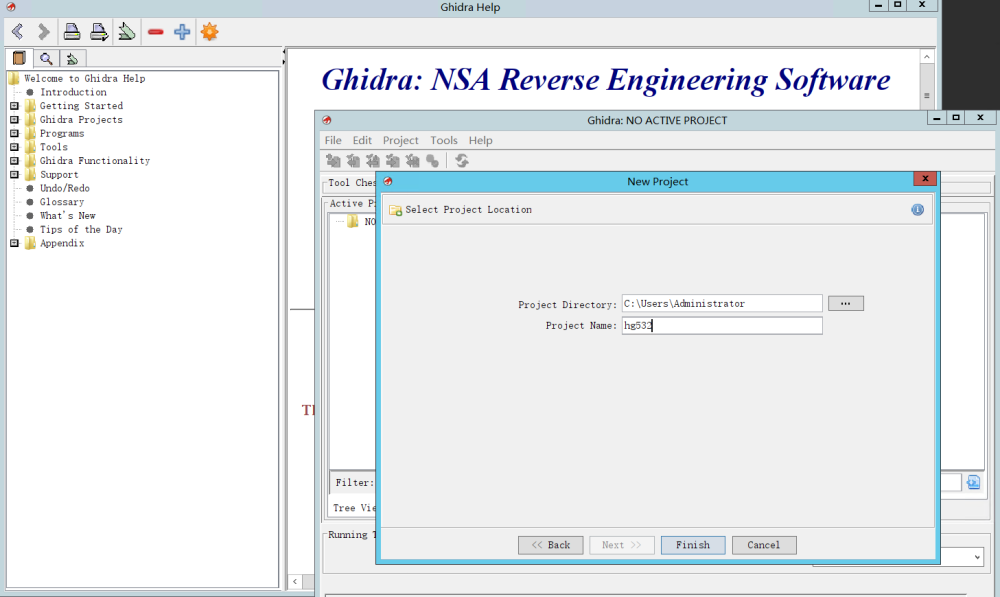
Task: Click the filter options icon beside Filter field
Action: pyautogui.click(x=973, y=482)
